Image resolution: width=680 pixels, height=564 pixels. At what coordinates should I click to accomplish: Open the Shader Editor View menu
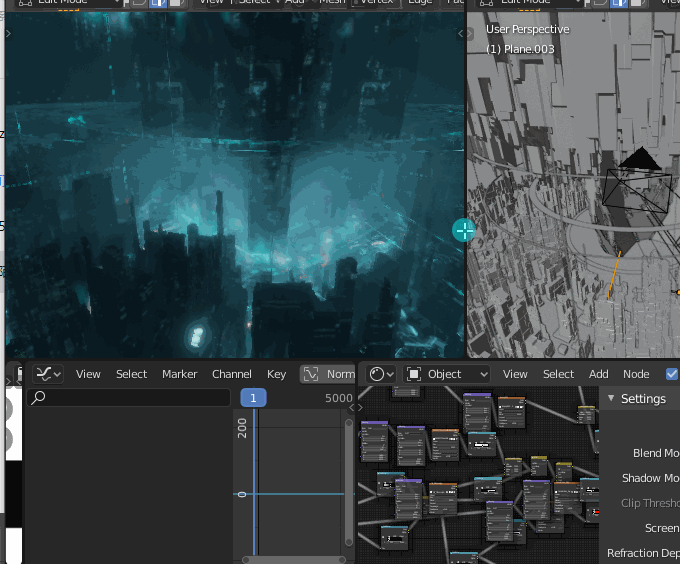[x=515, y=374]
